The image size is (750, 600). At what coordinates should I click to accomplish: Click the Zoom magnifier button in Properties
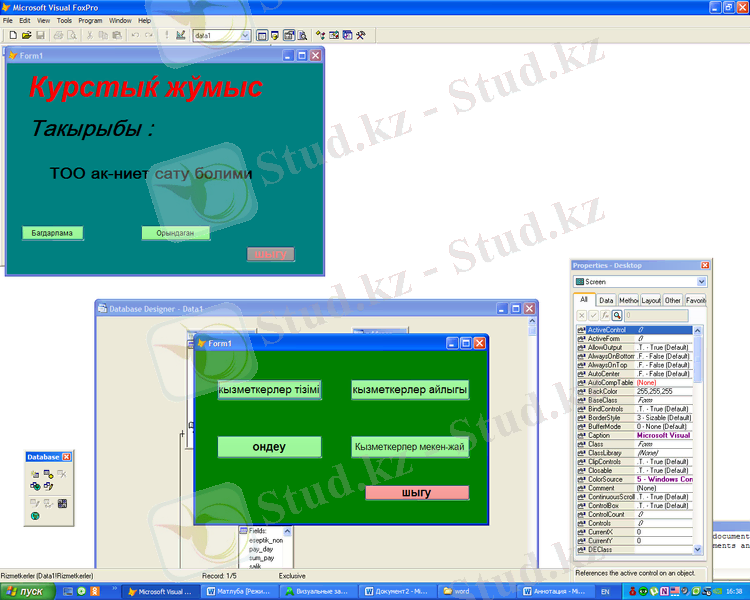click(x=617, y=315)
